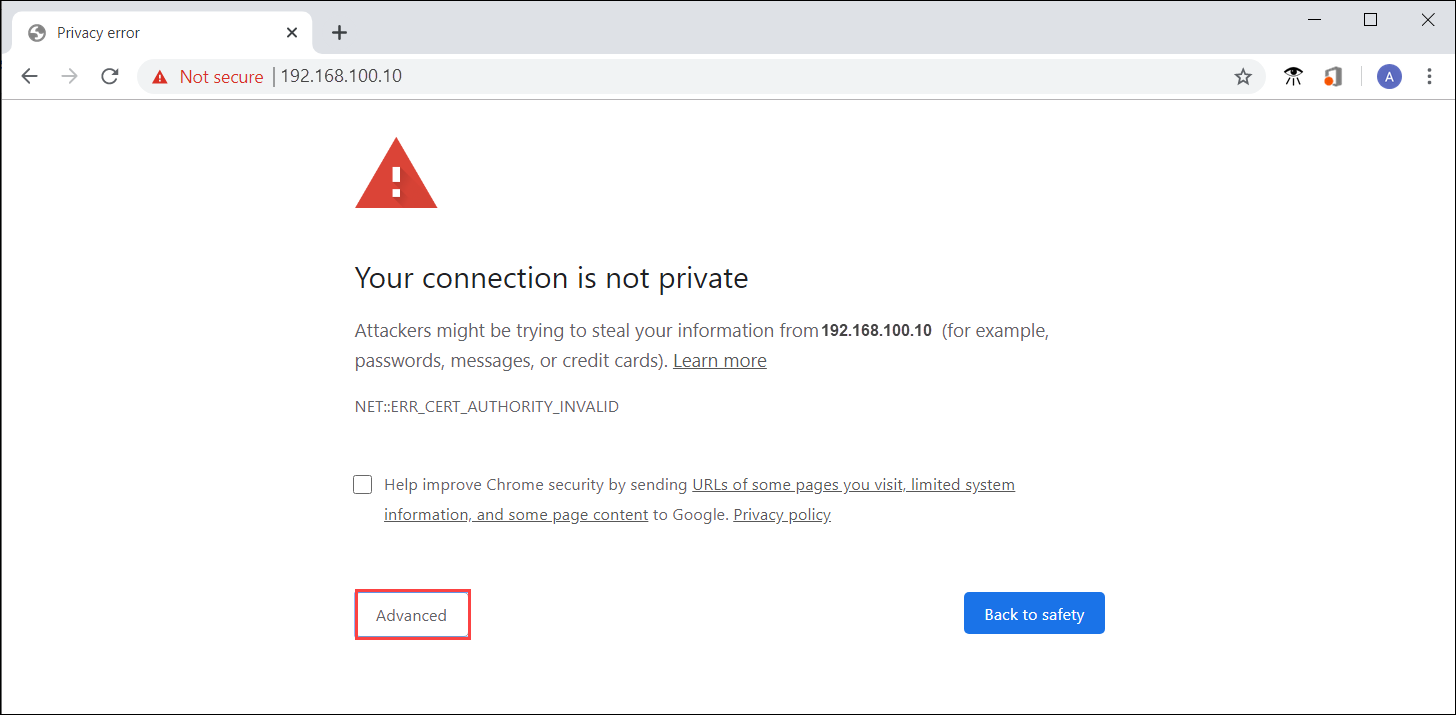Open the Learn more link
This screenshot has height=715, width=1456.
coord(719,360)
